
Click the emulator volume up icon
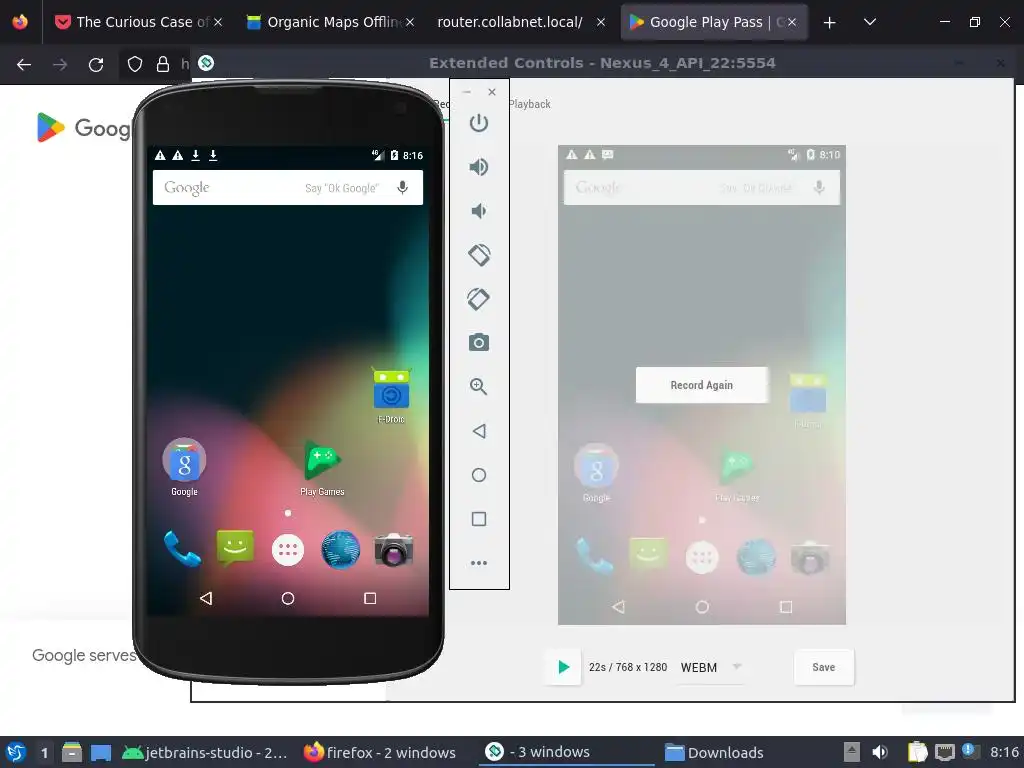coord(479,167)
